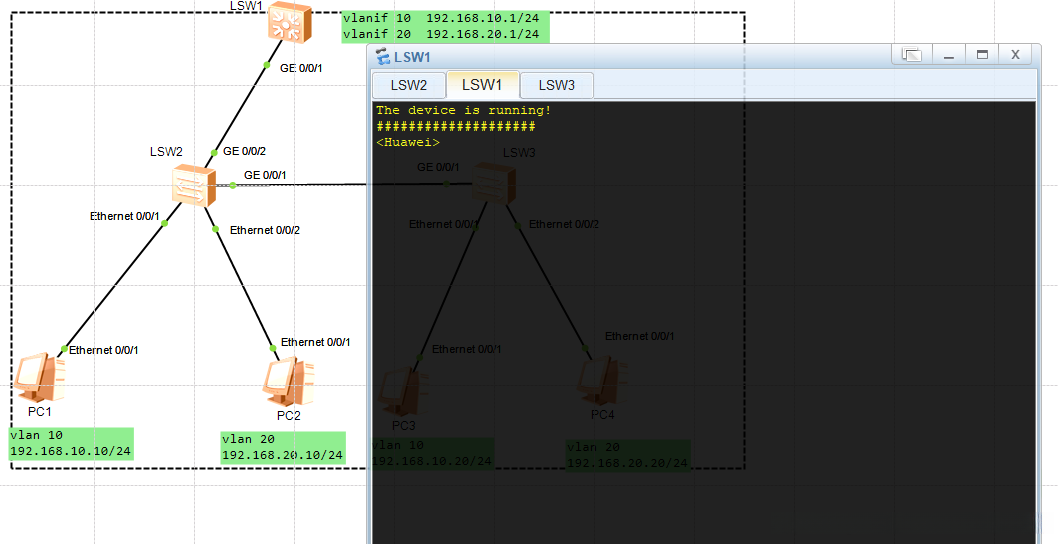Click LSW2's Ethernet 0/0/2 port label
This screenshot has width=1058, height=544.
tap(264, 230)
